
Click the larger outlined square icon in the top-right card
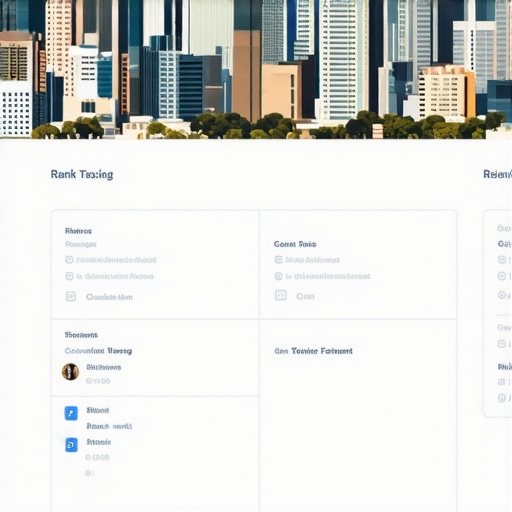point(281,295)
